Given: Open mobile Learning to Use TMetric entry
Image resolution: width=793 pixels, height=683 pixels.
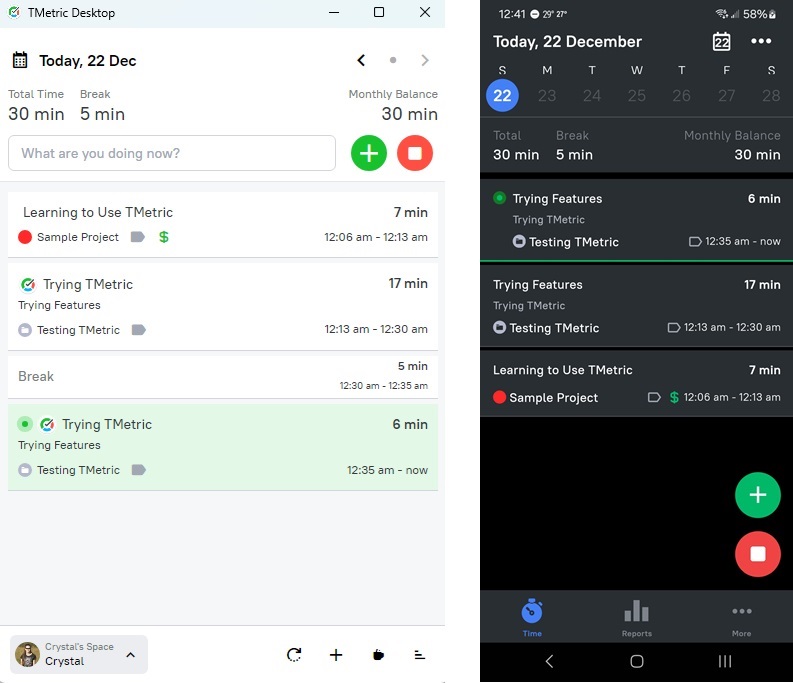Looking at the screenshot, I should (x=636, y=384).
